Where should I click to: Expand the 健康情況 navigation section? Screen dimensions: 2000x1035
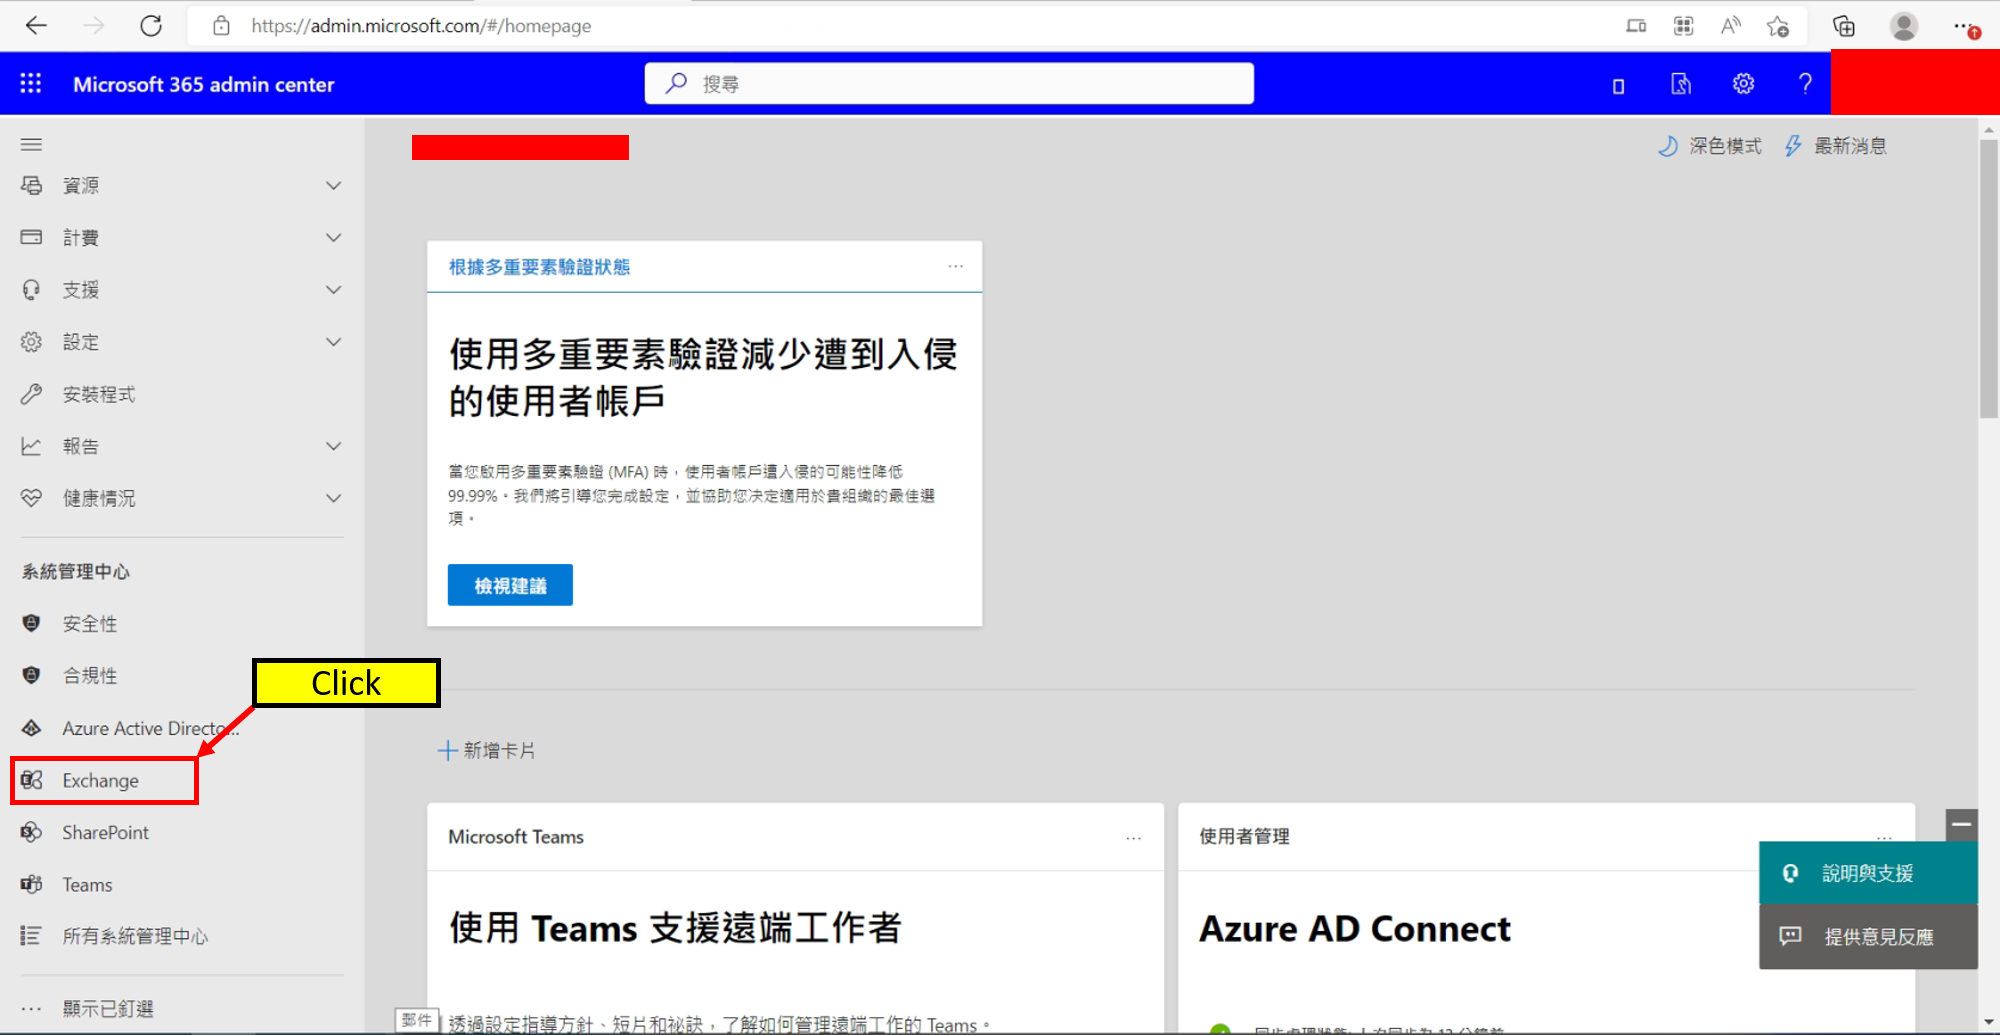[x=97, y=497]
